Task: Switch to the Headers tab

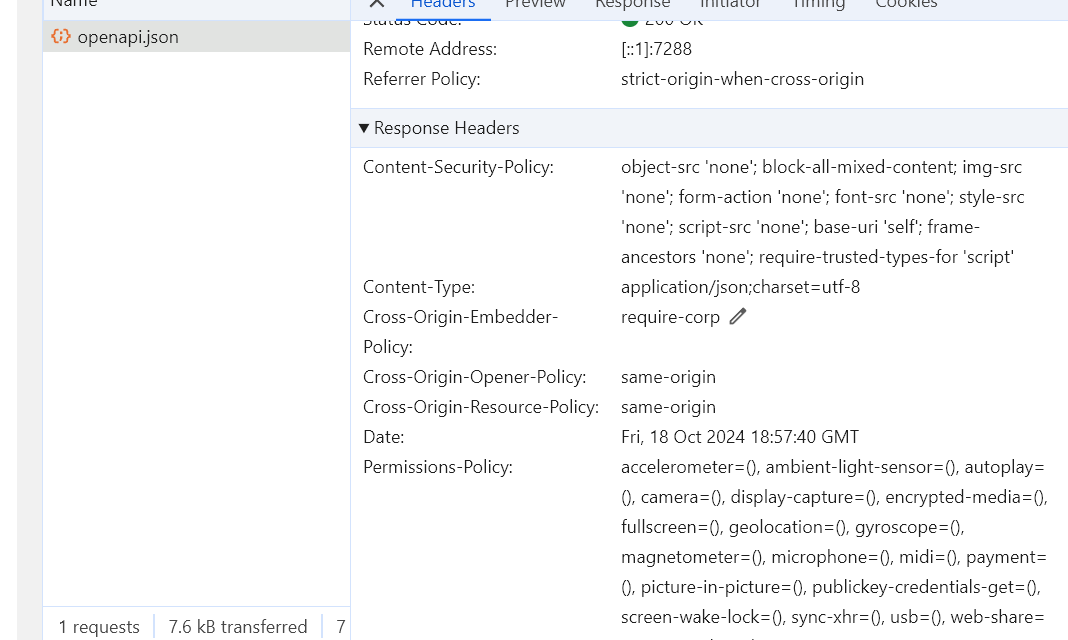Action: click(442, 5)
